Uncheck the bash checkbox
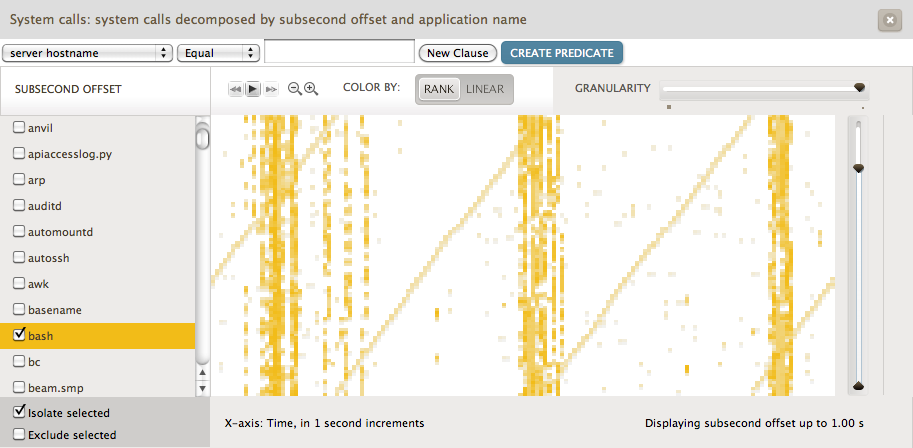913x448 pixels. coord(19,335)
